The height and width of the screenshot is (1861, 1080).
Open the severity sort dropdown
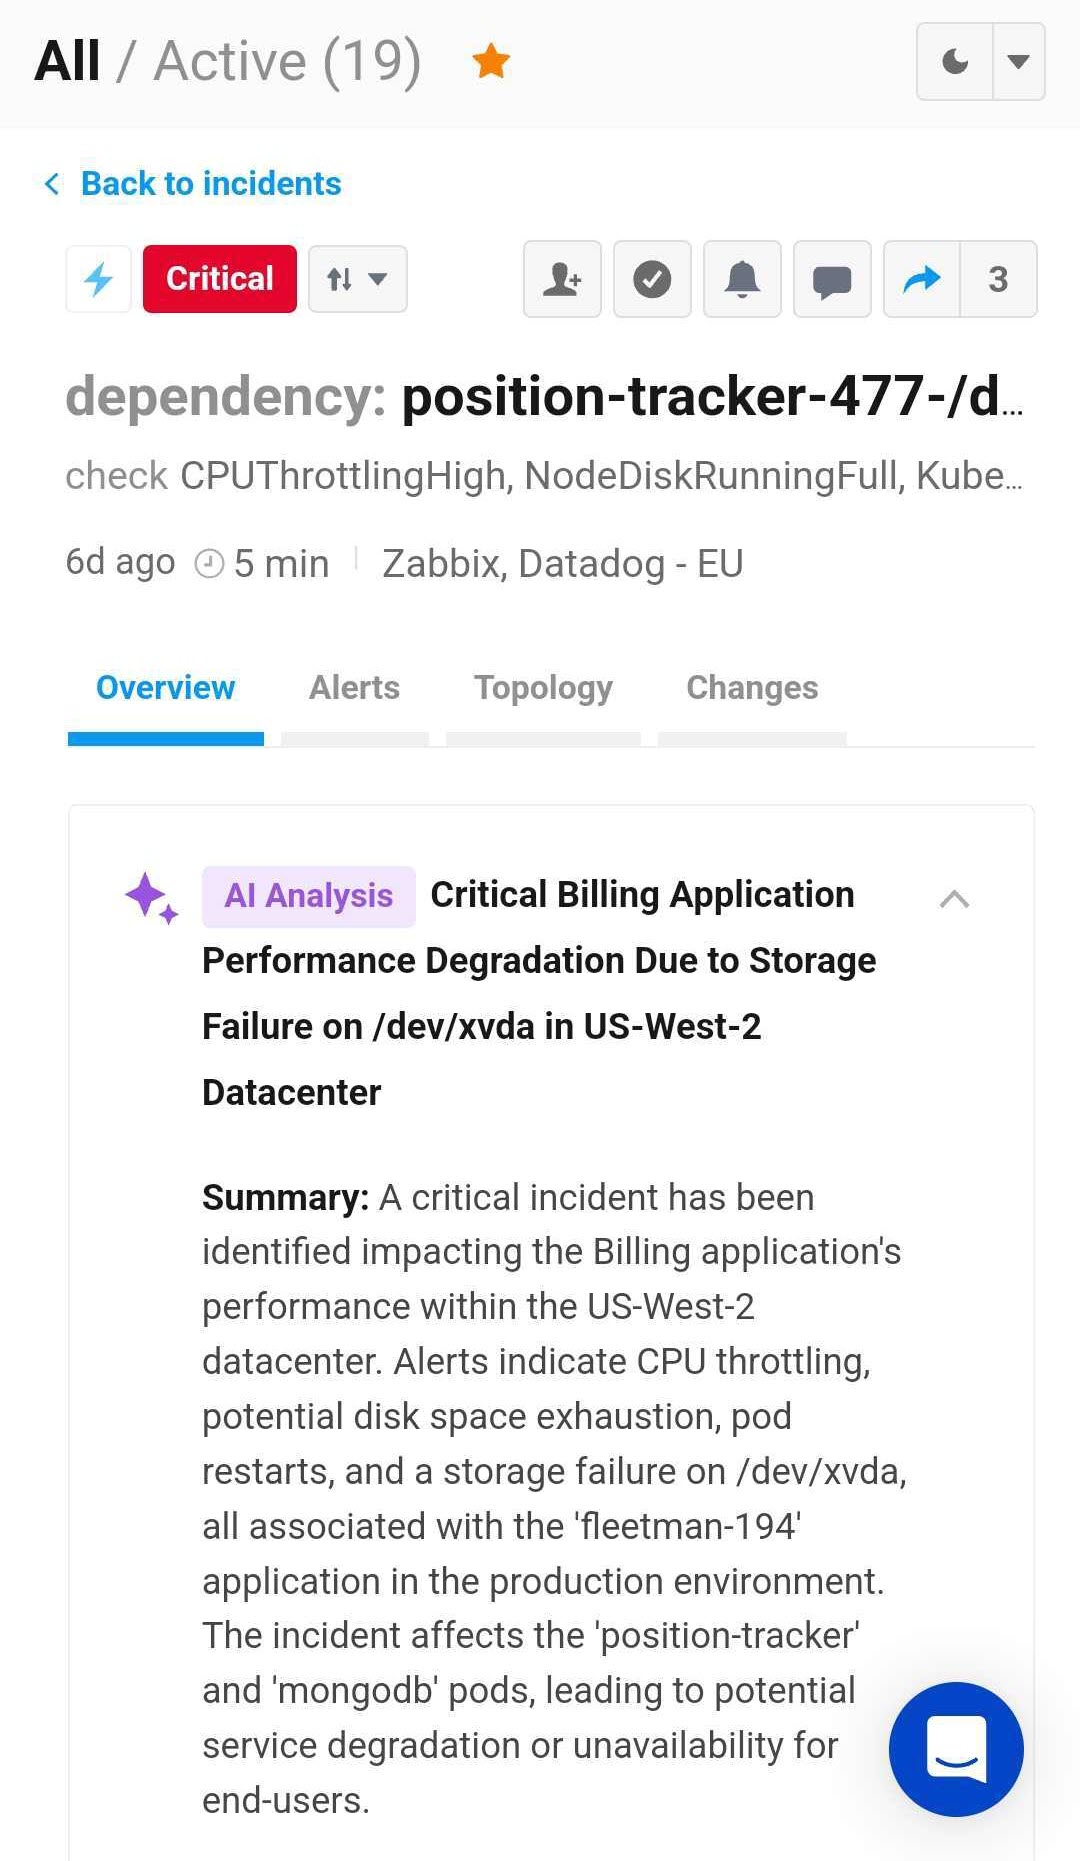[357, 279]
